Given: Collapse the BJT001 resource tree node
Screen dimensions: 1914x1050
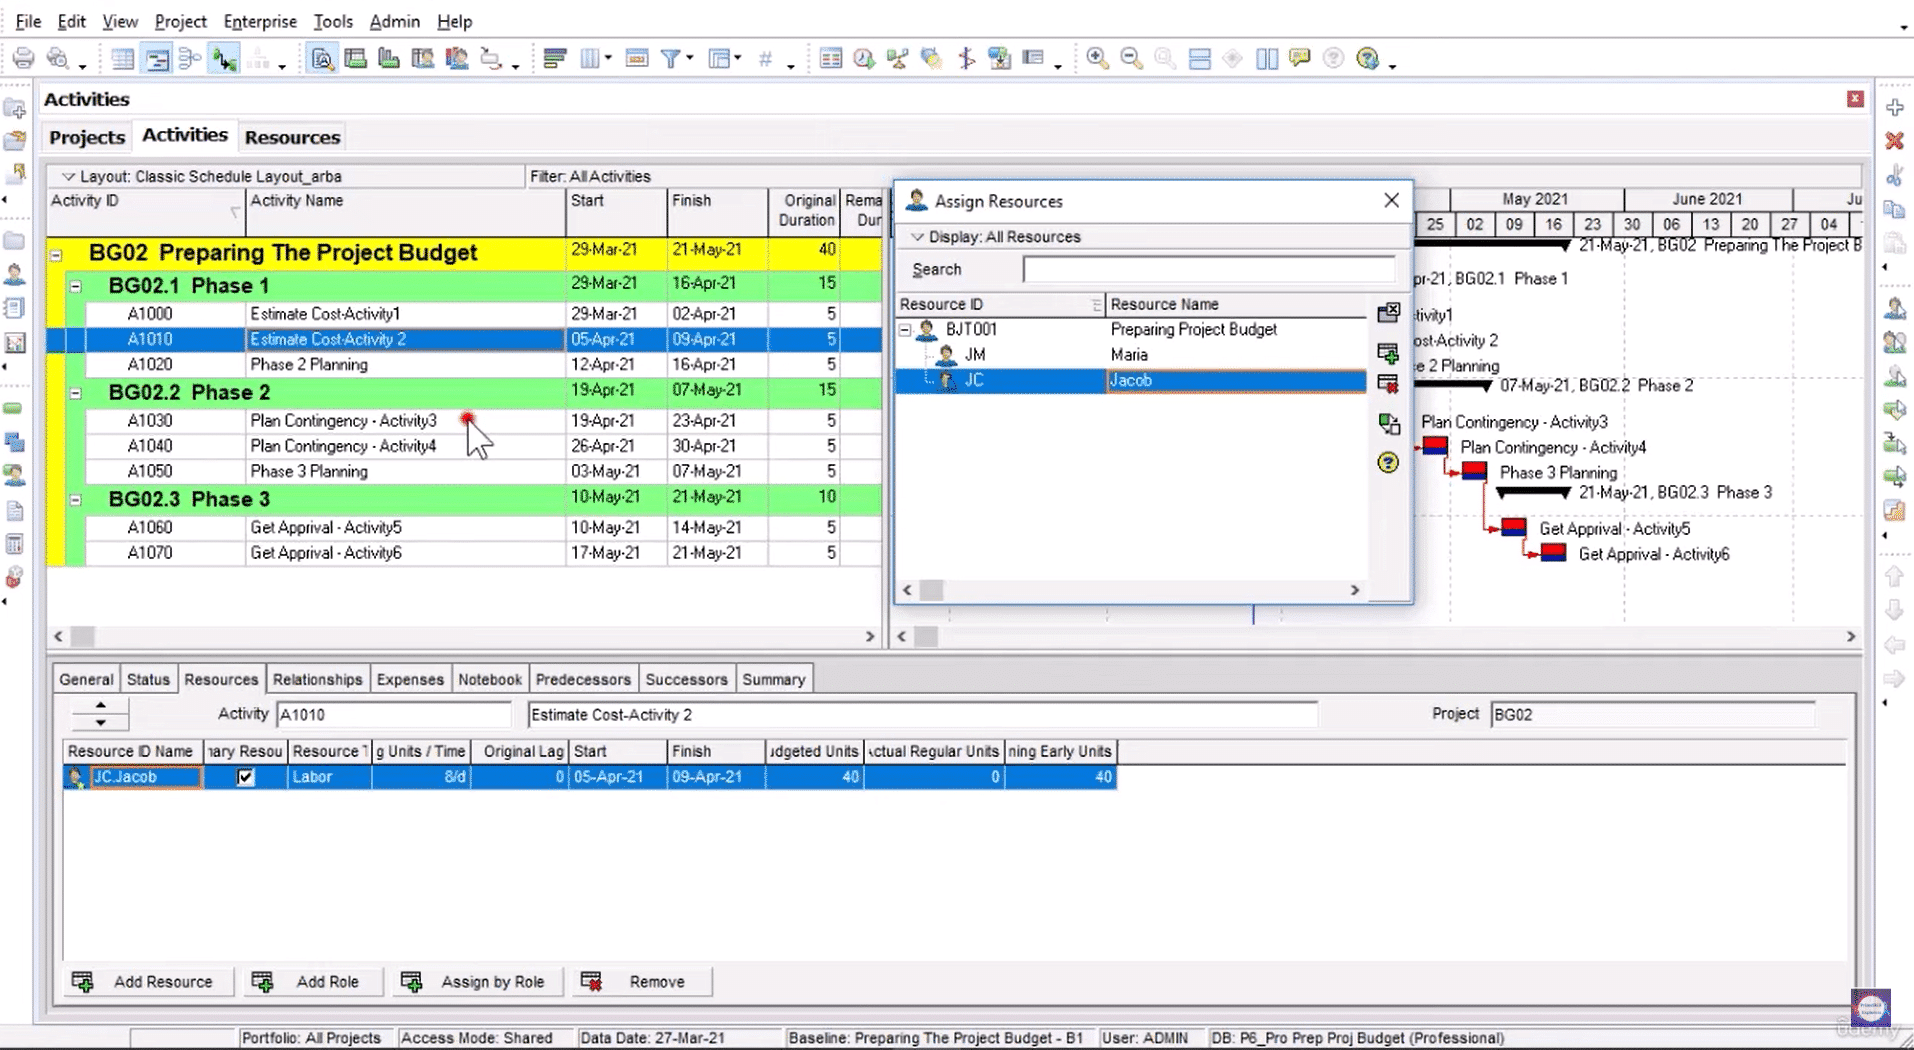Looking at the screenshot, I should pyautogui.click(x=903, y=329).
